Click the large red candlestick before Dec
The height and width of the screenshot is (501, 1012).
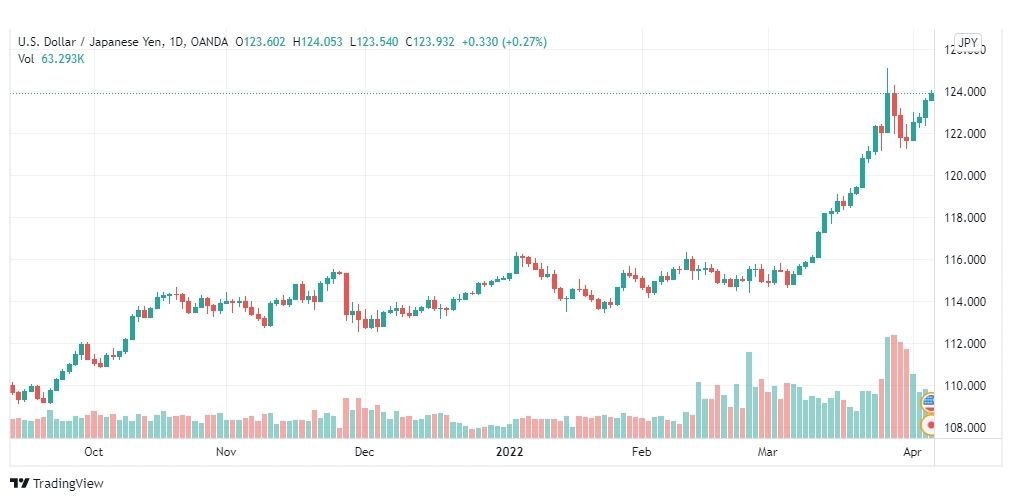coord(347,294)
